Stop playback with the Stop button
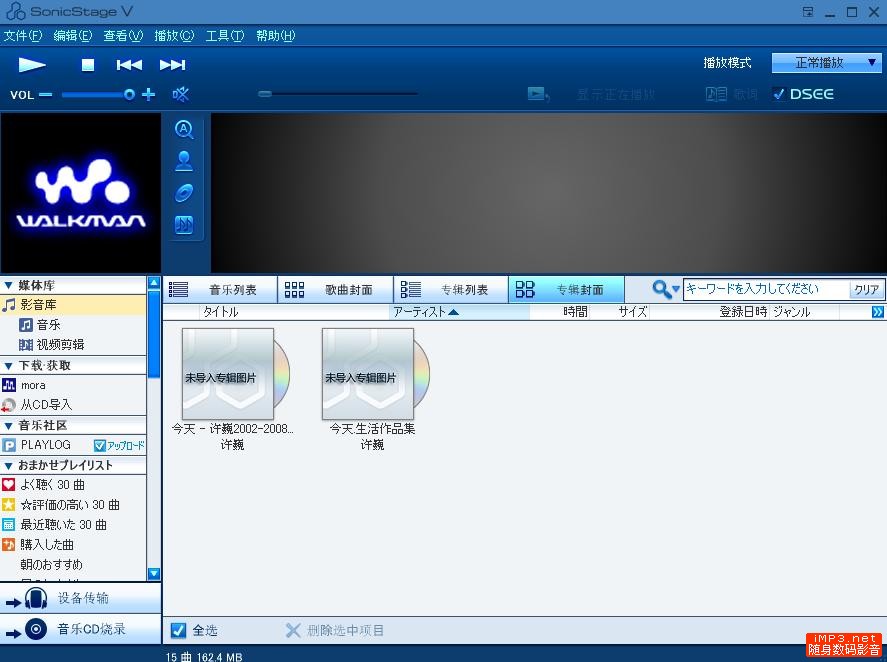 click(88, 65)
